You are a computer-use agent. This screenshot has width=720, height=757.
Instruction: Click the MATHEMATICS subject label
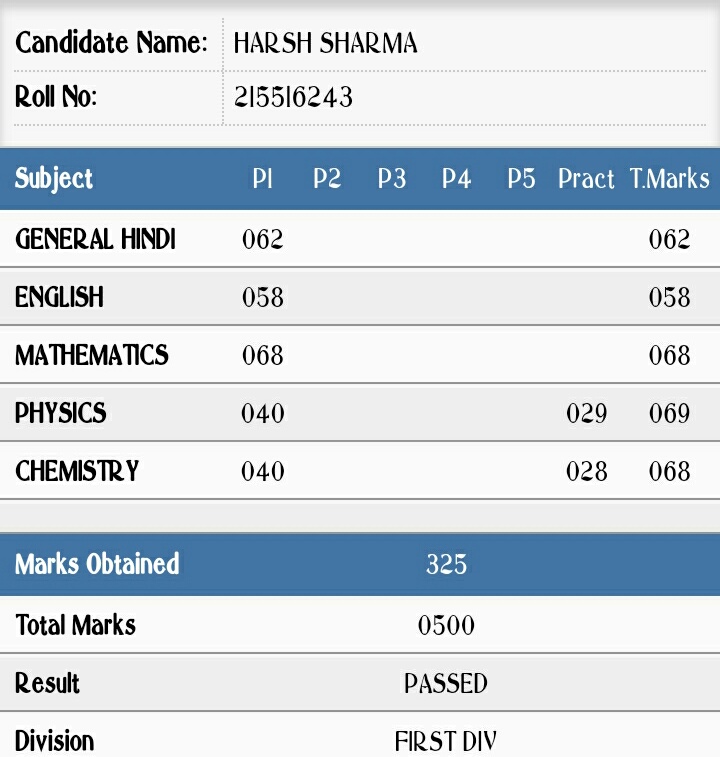point(92,355)
